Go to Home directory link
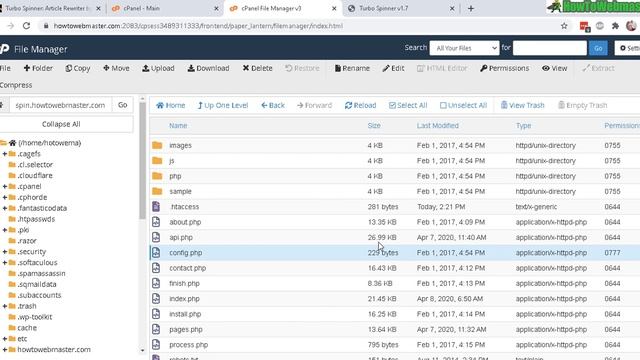This screenshot has height=360, width=640. pyautogui.click(x=171, y=105)
